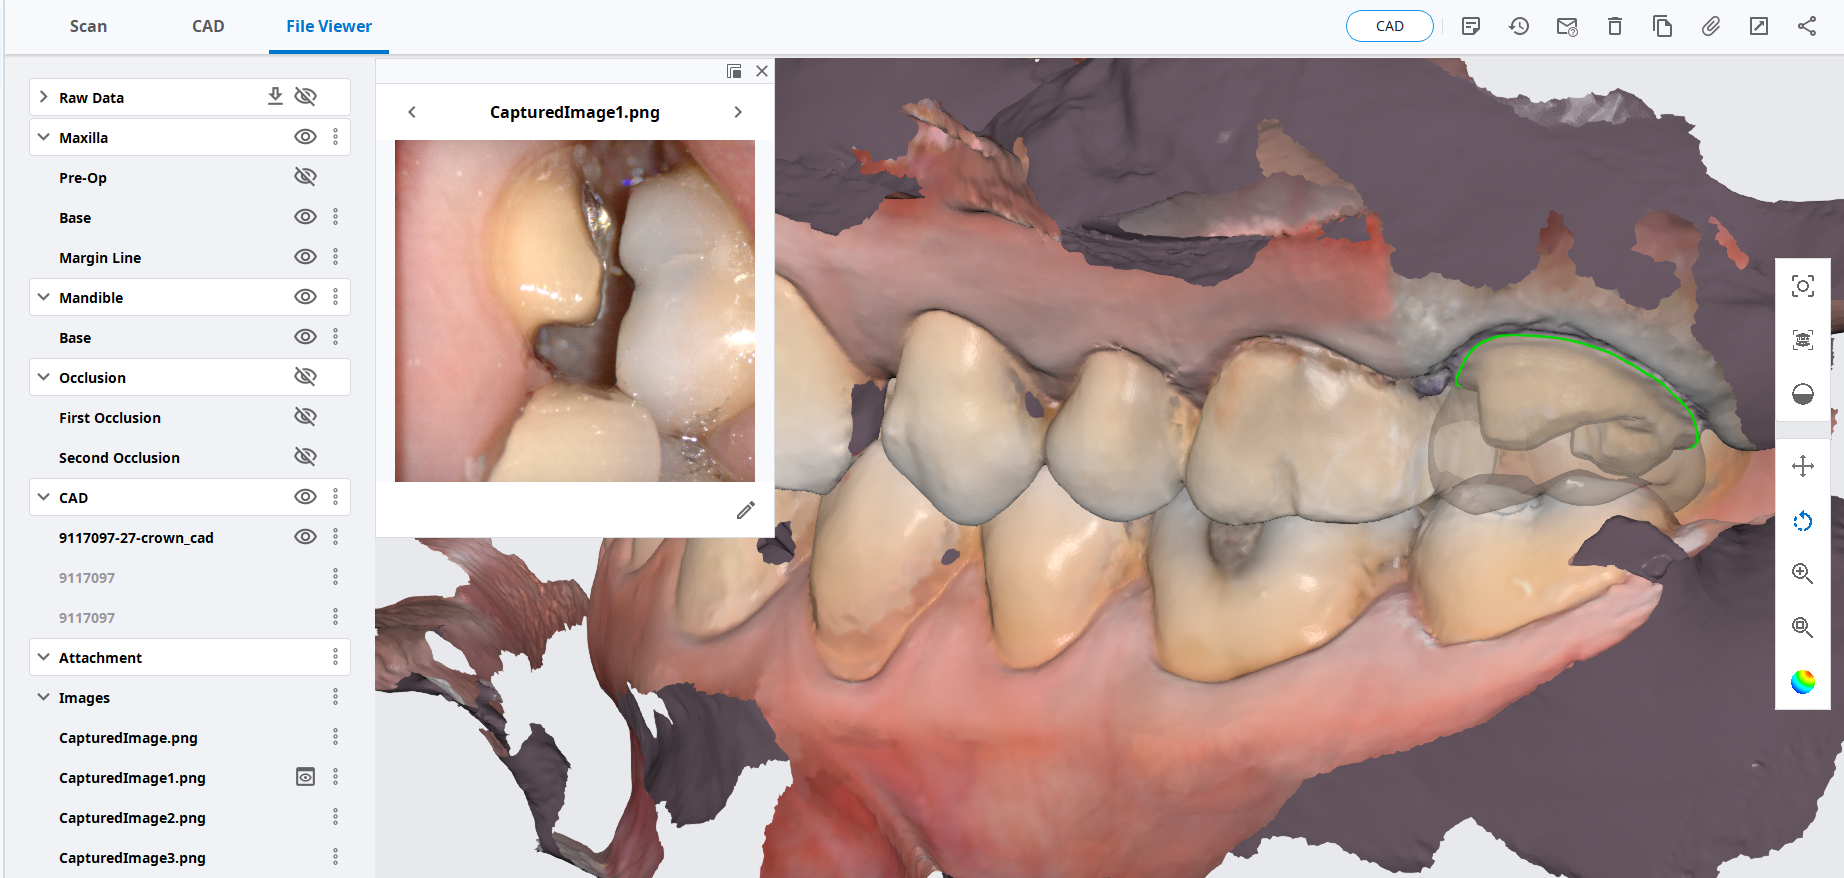Open more options for Images section

[x=336, y=697]
